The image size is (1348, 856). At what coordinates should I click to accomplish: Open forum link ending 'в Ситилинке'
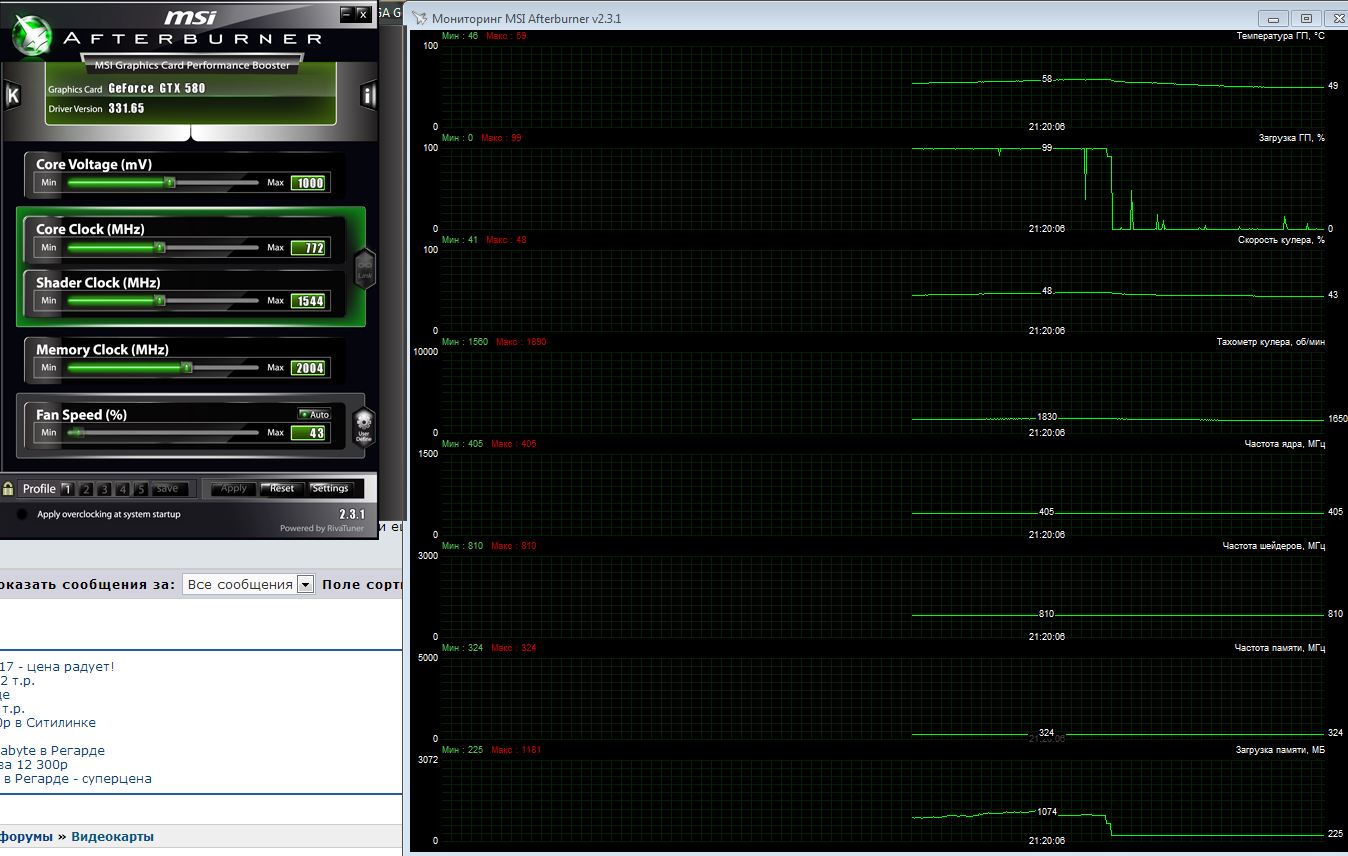coord(48,722)
